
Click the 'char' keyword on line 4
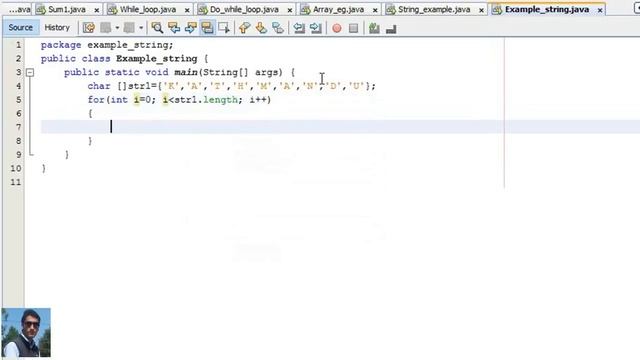tap(99, 86)
